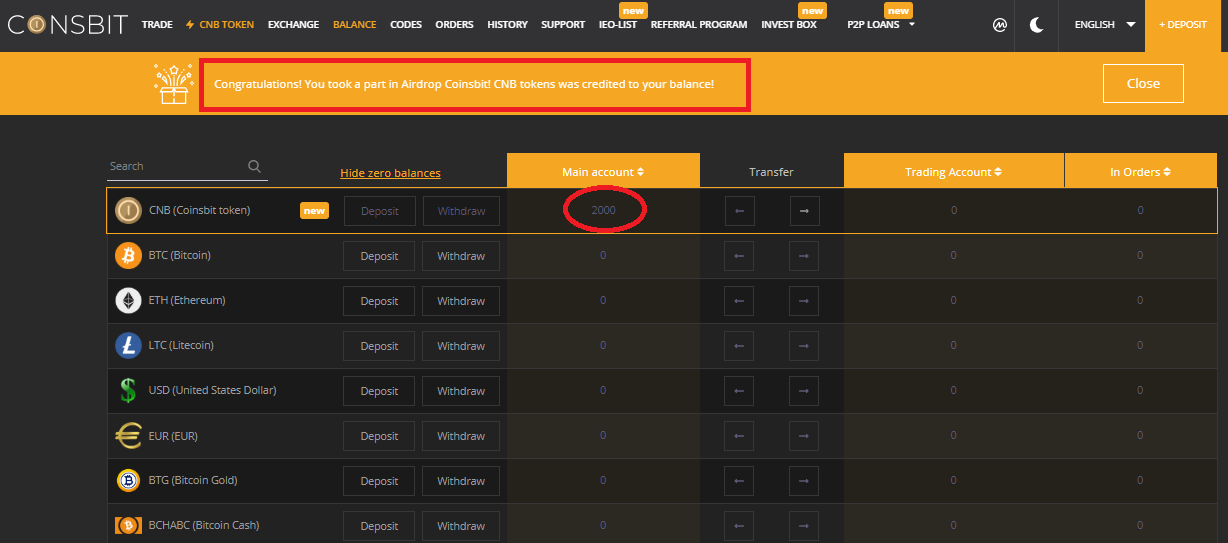Click Deposit in the BTG row
This screenshot has width=1228, height=543.
point(379,481)
